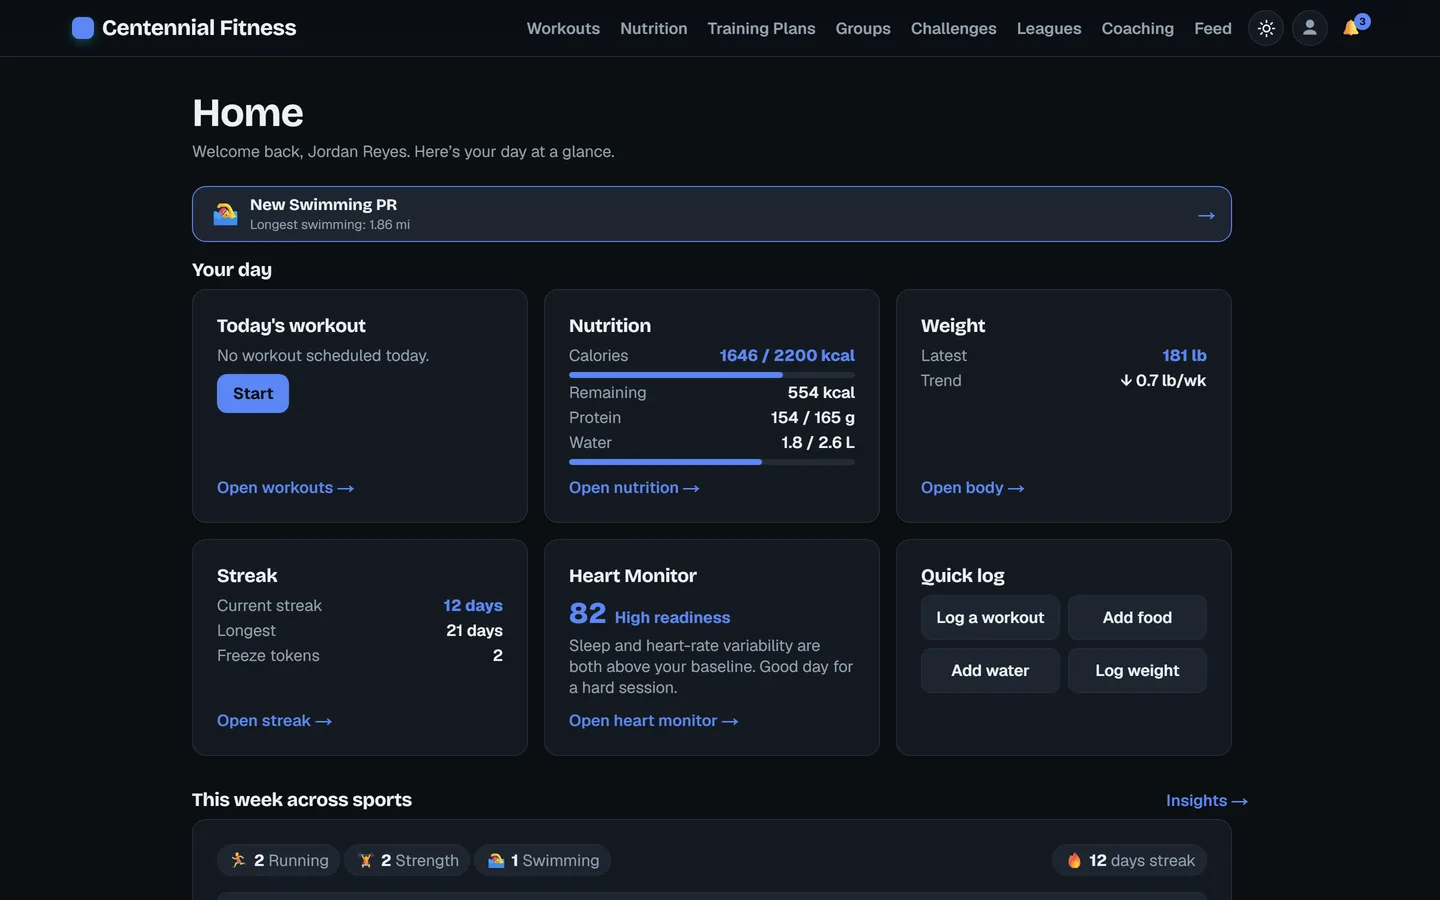The image size is (1440, 900).
Task: Click the swimming icon in weekly chips
Action: (495, 860)
